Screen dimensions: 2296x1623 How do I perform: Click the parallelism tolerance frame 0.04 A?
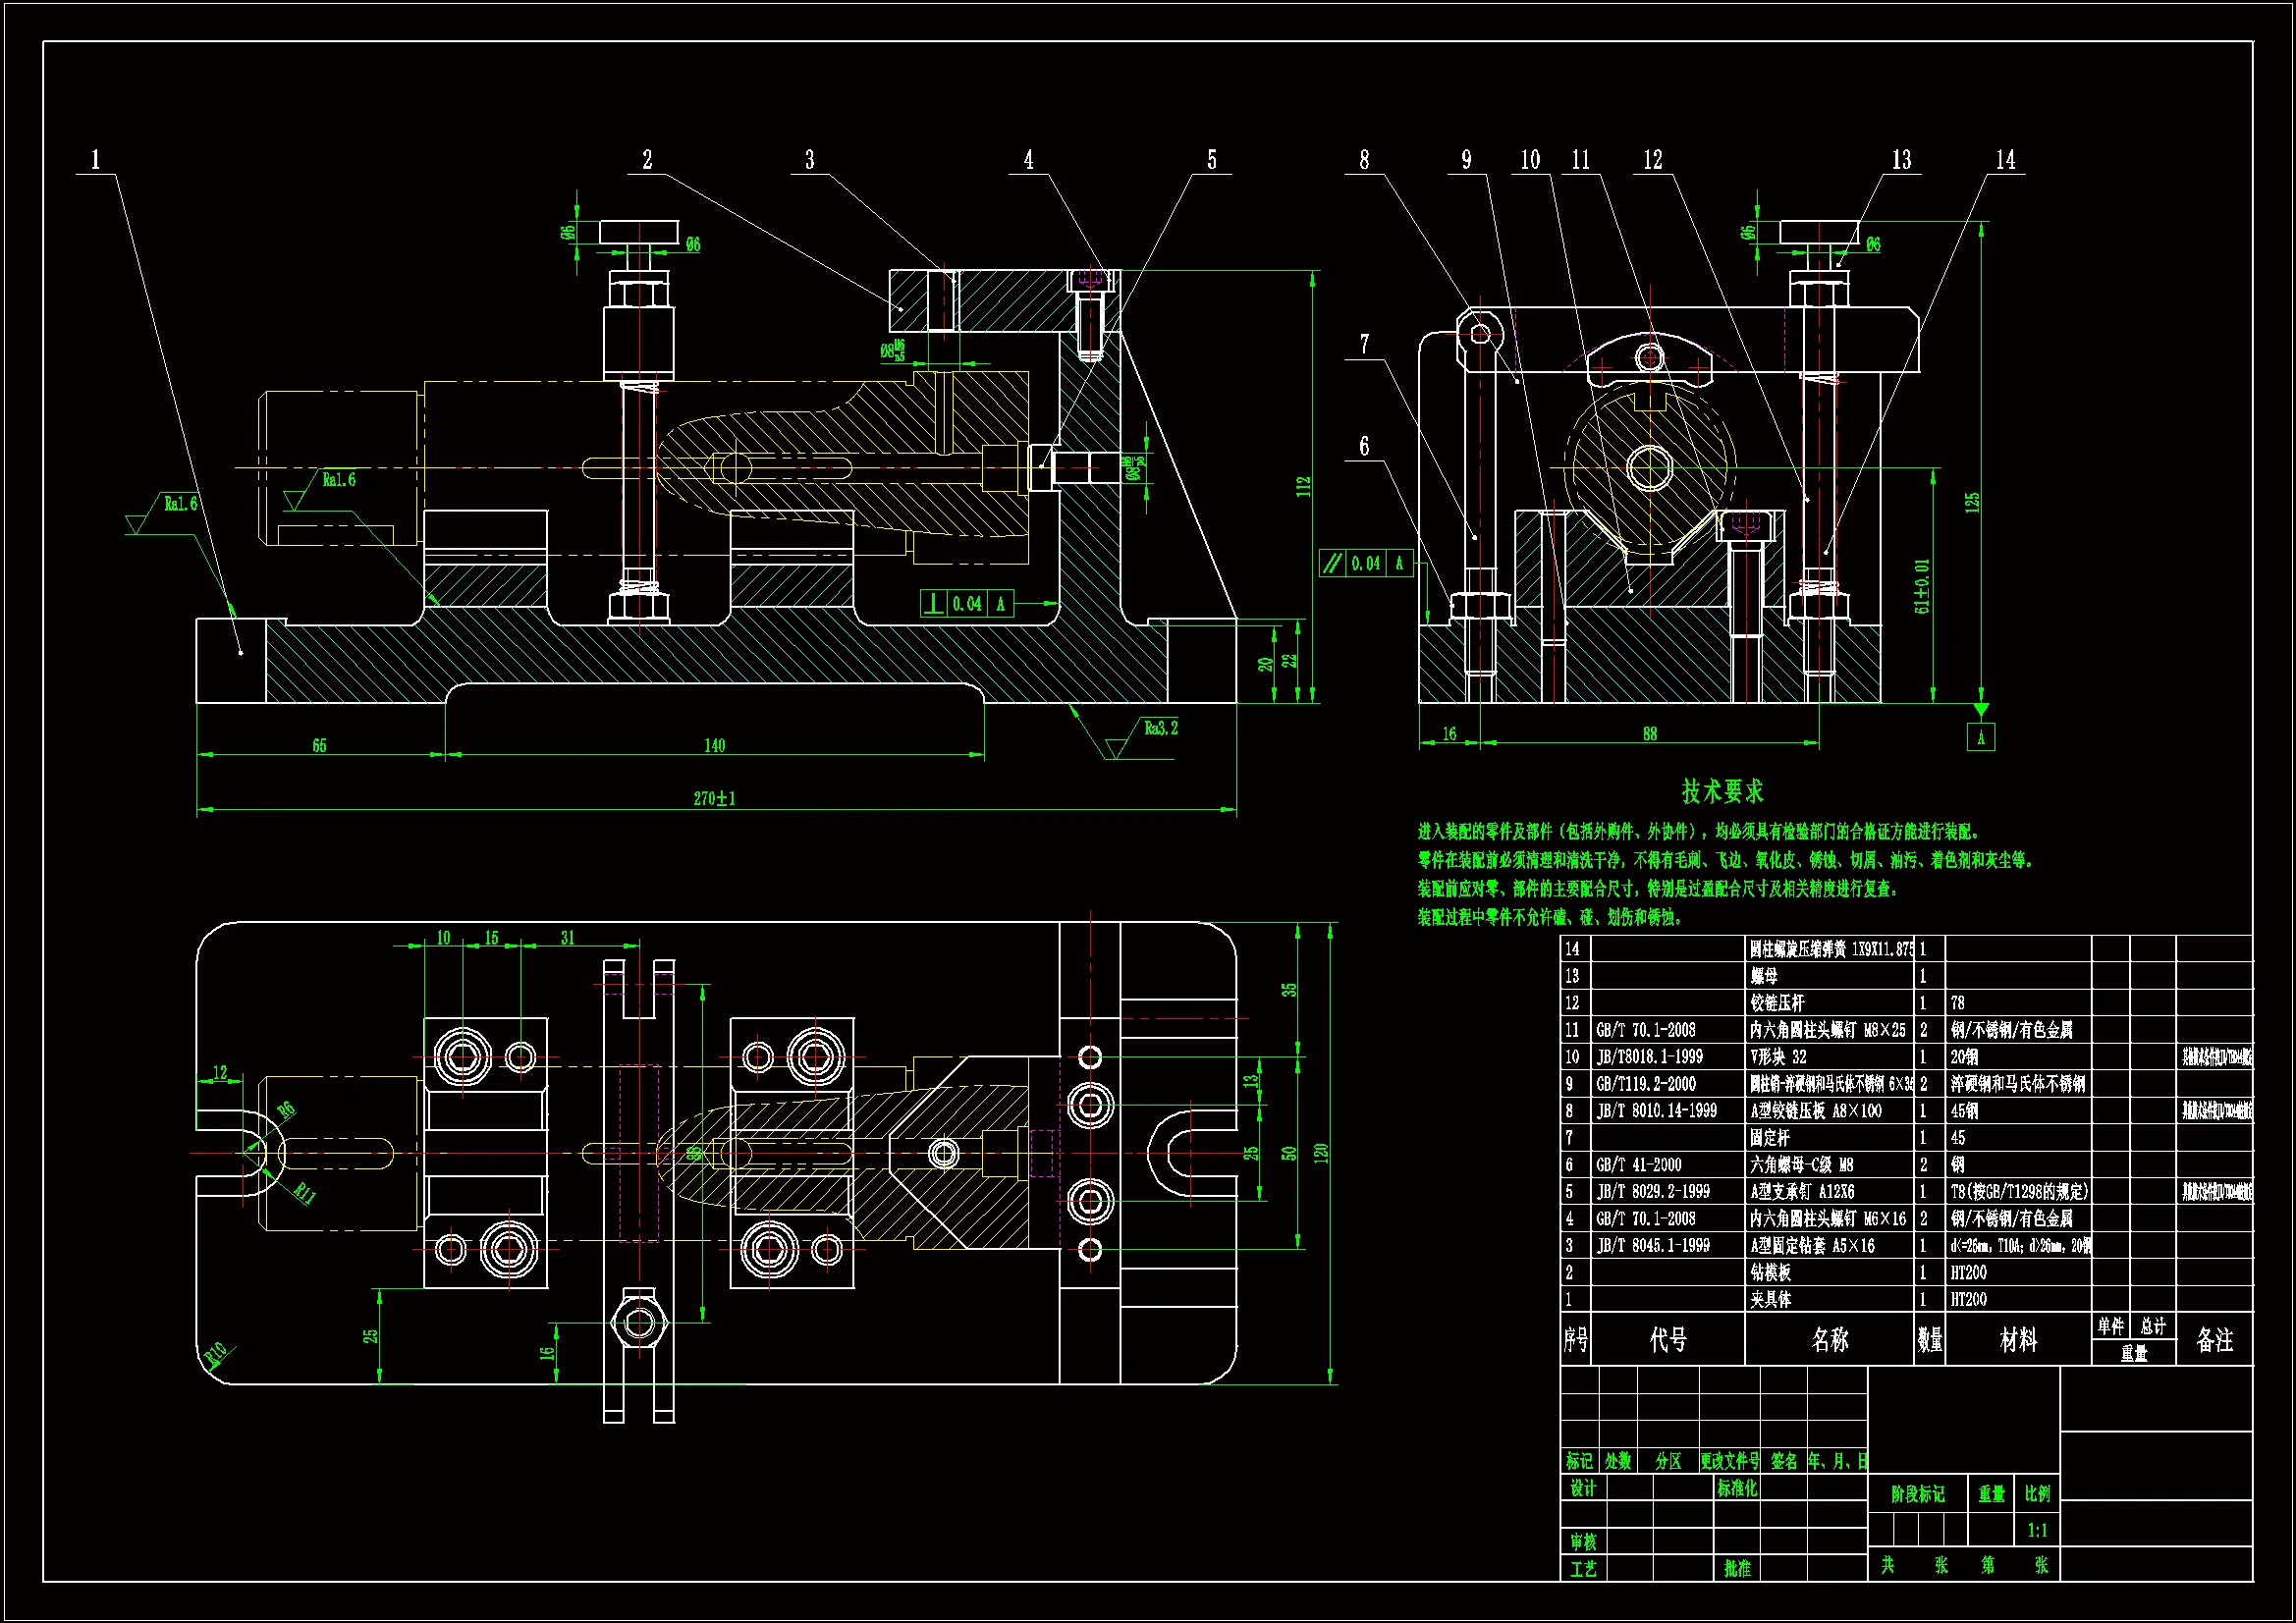[x=1366, y=564]
